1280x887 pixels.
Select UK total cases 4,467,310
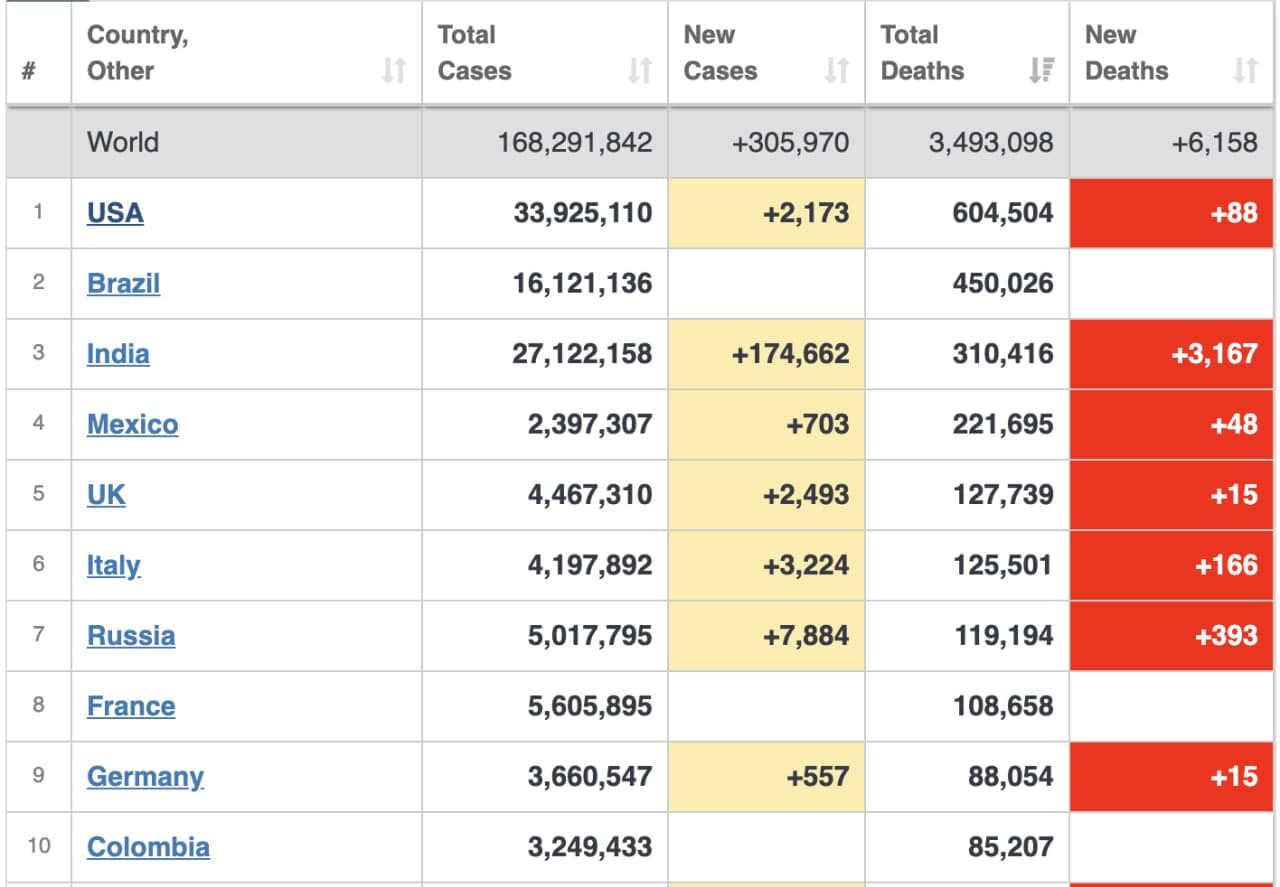pyautogui.click(x=591, y=495)
